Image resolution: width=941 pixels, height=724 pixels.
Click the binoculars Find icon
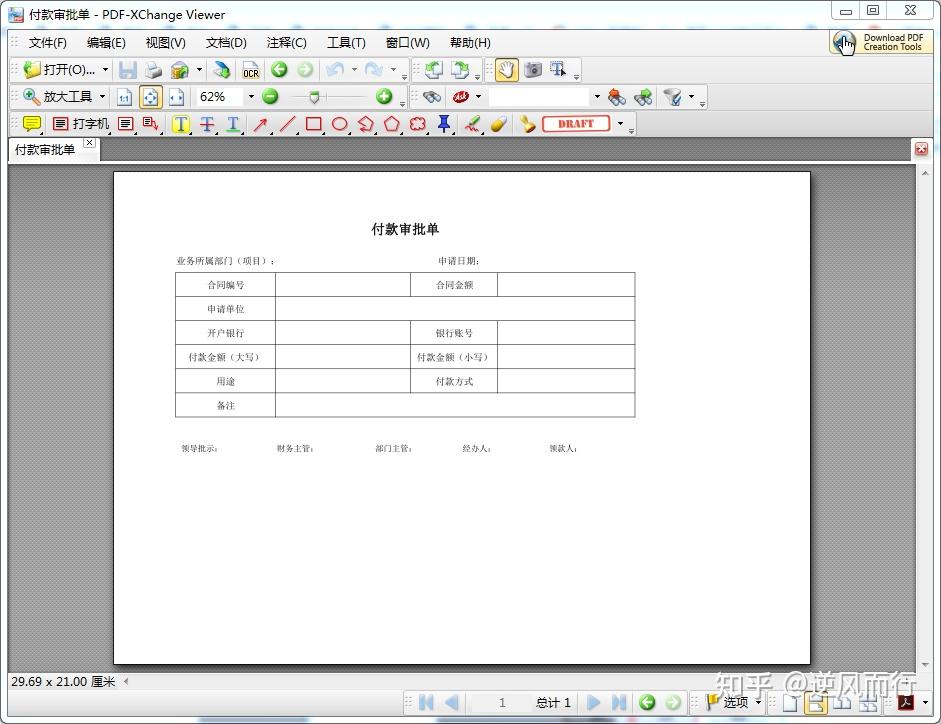click(432, 97)
